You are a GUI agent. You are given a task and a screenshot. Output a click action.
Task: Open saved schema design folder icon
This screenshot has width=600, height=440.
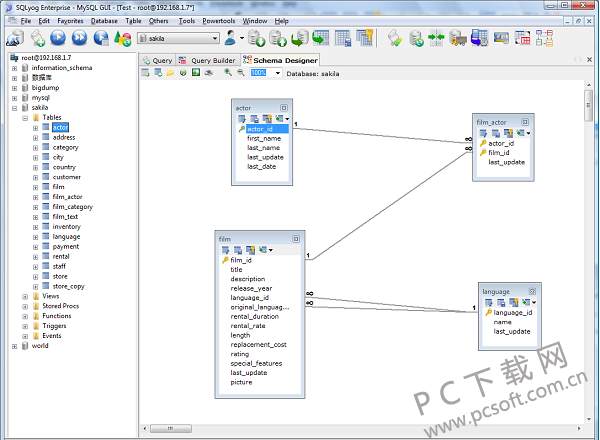[170, 72]
